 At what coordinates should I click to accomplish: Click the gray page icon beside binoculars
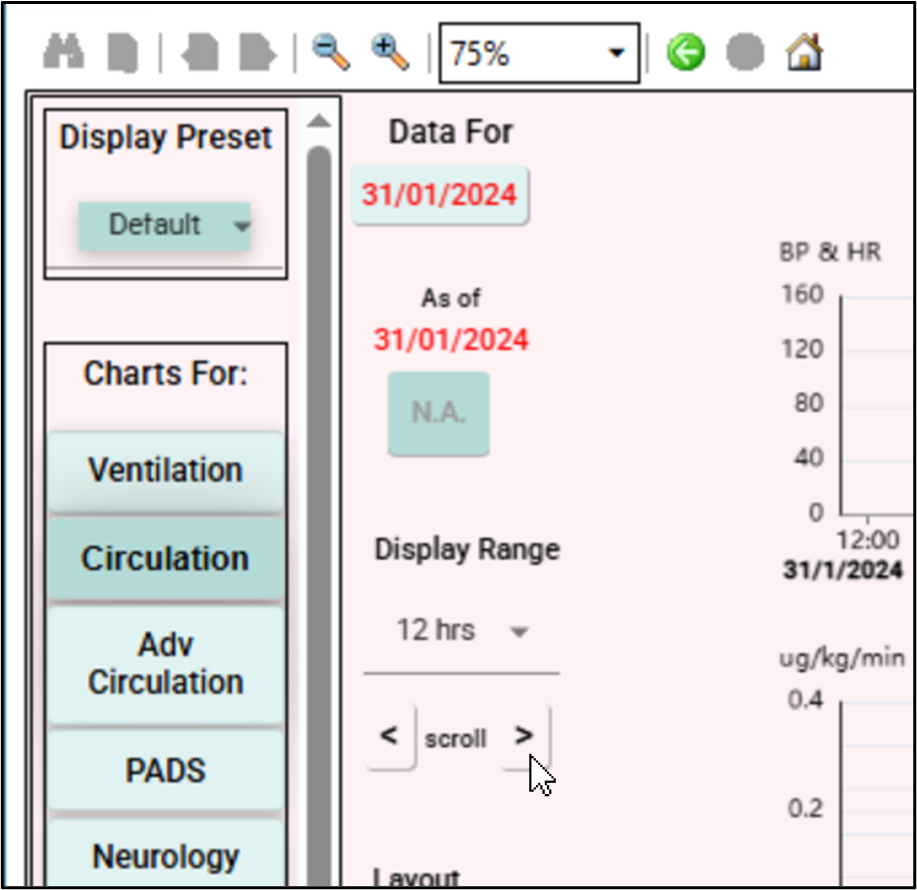coord(123,53)
